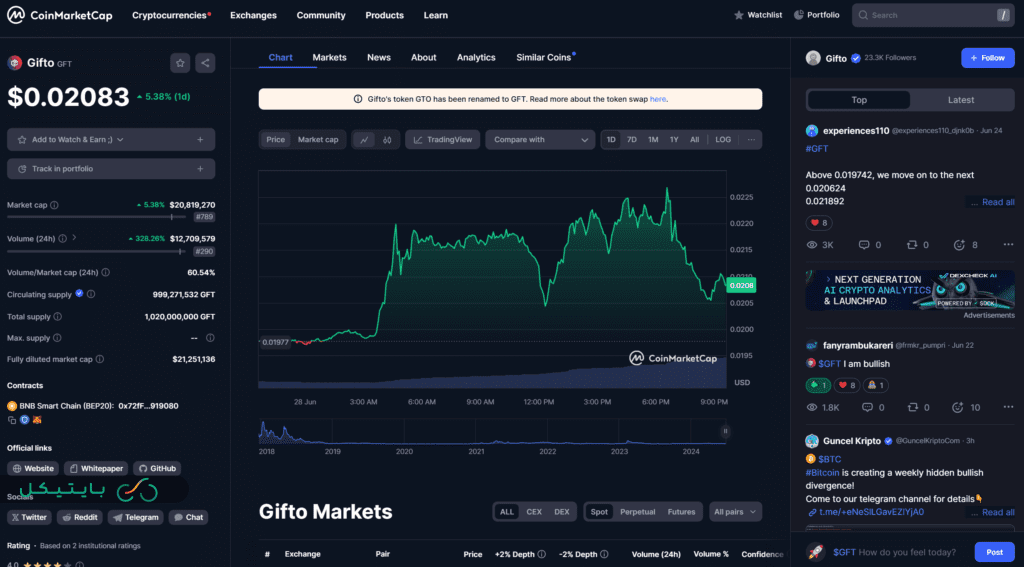Image resolution: width=1024 pixels, height=567 pixels.
Task: Open the Markets tab
Action: coord(329,57)
